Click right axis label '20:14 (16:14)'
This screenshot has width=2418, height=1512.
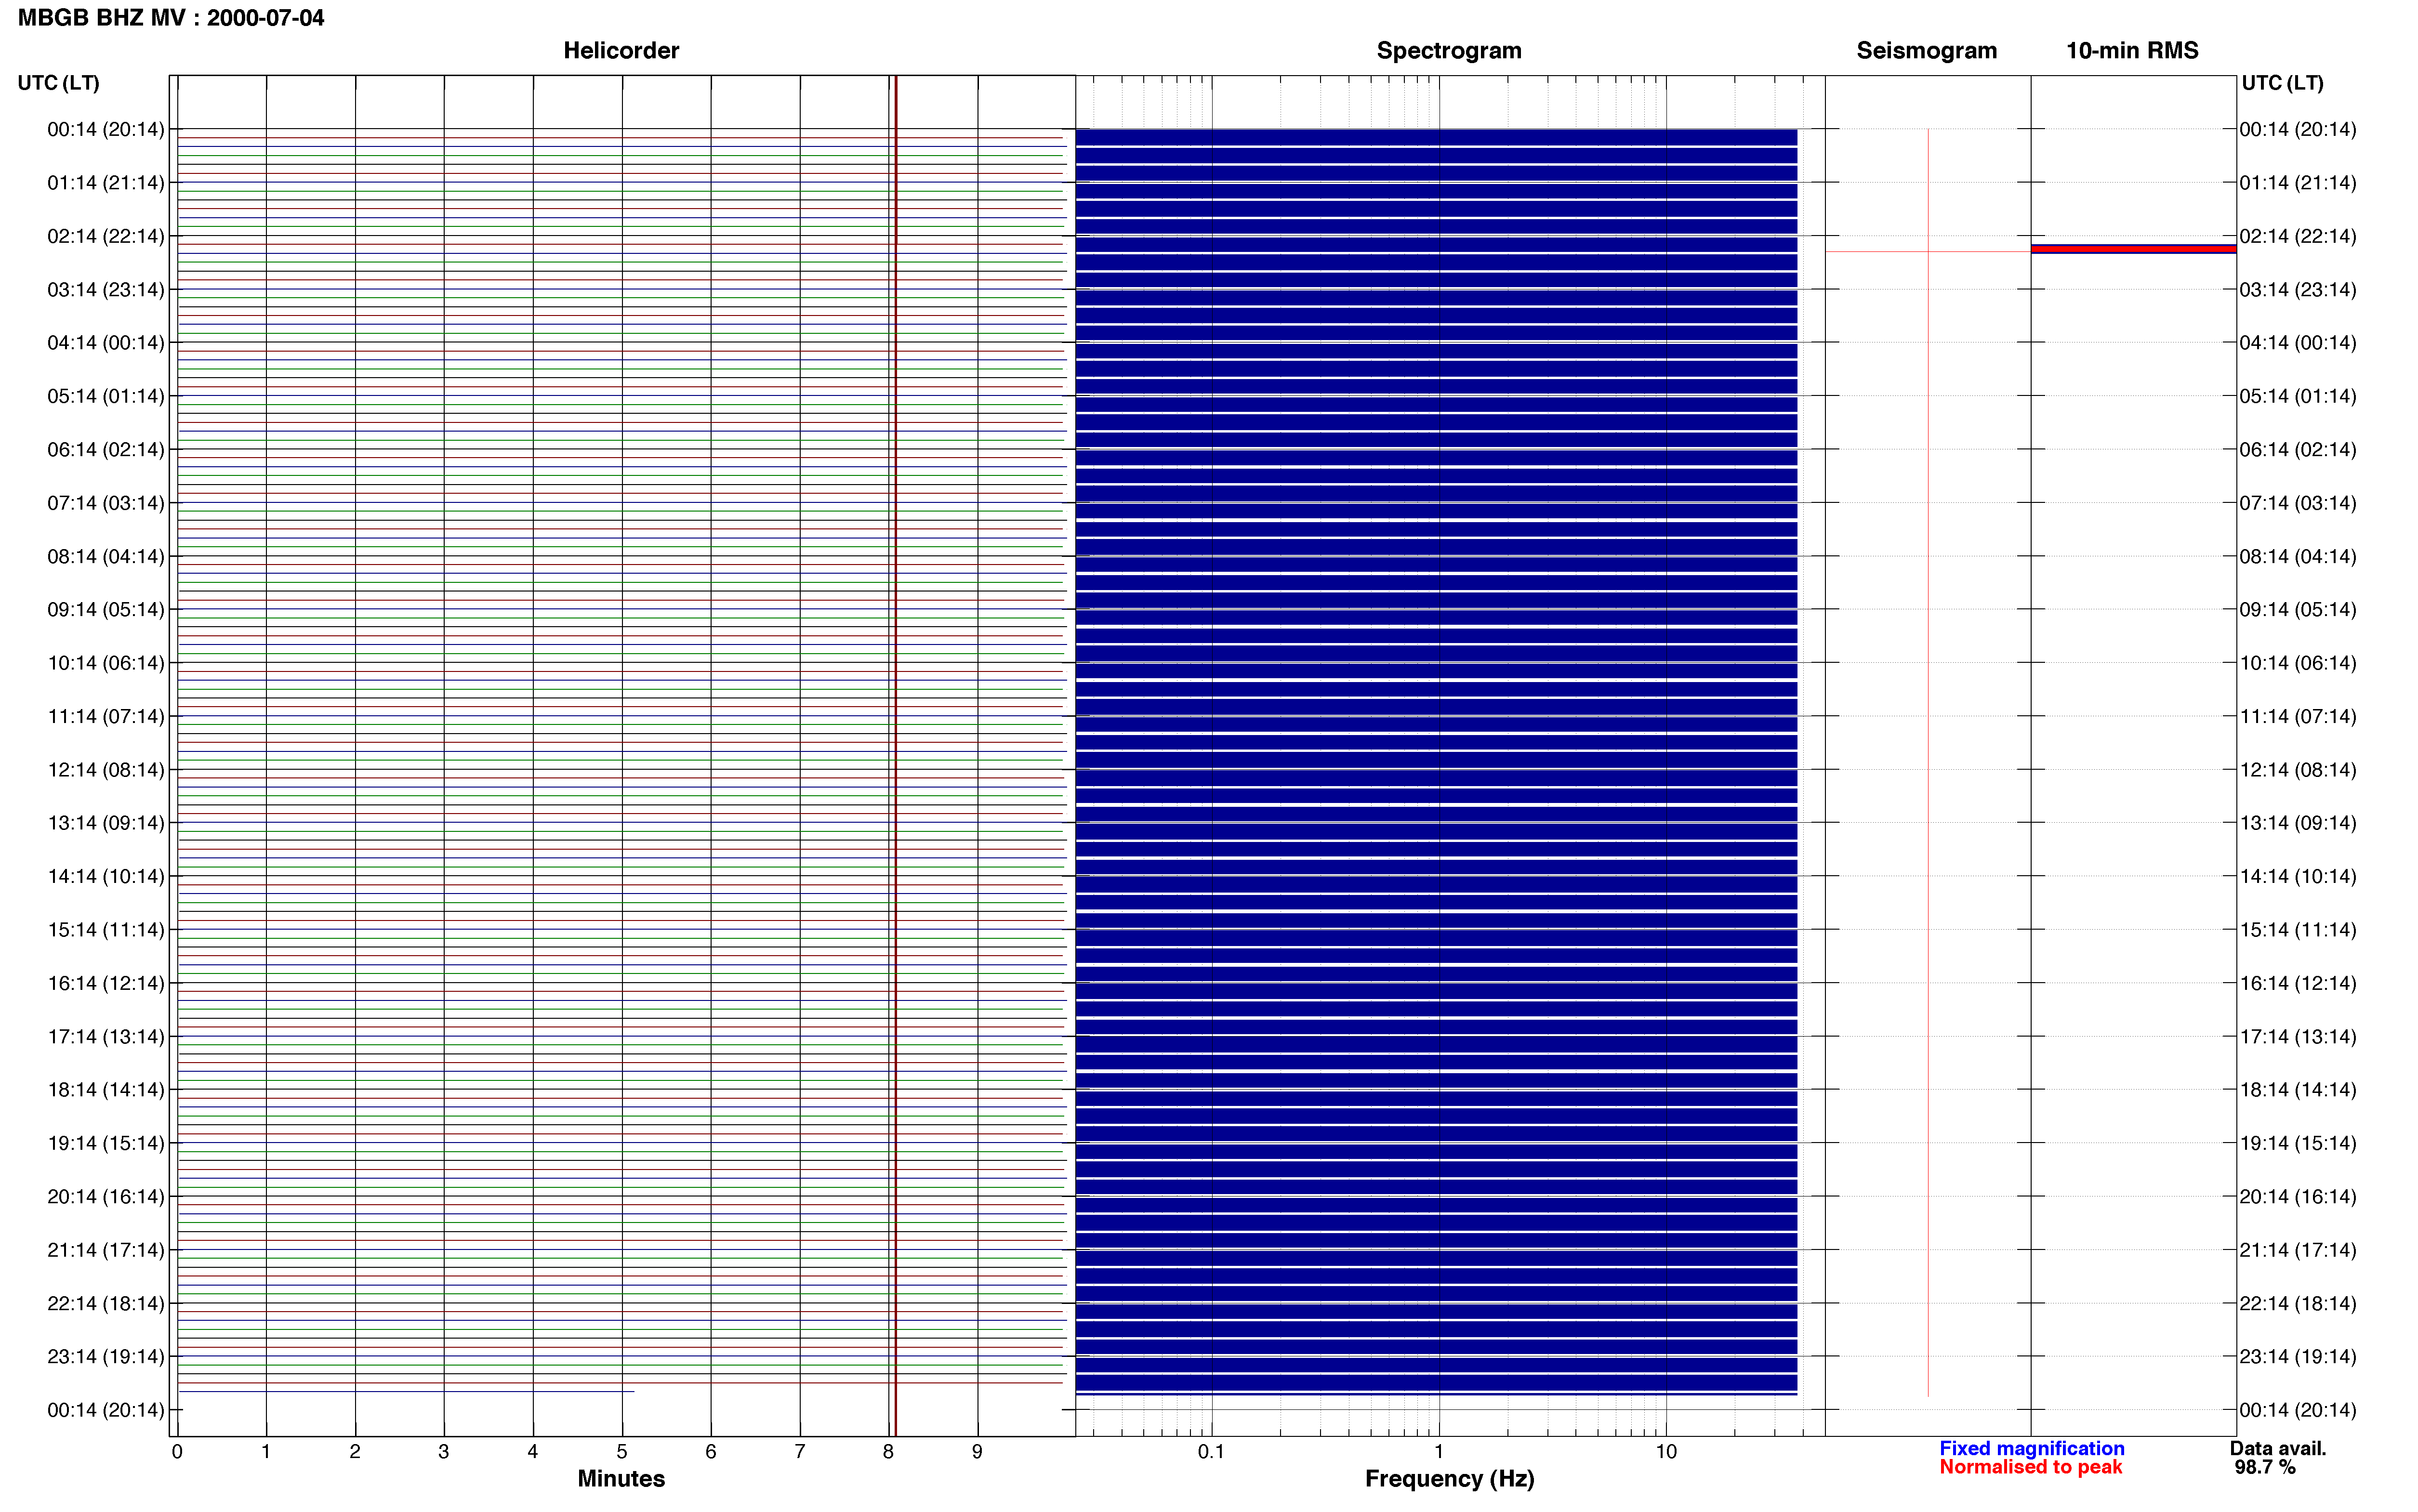pos(2298,1196)
